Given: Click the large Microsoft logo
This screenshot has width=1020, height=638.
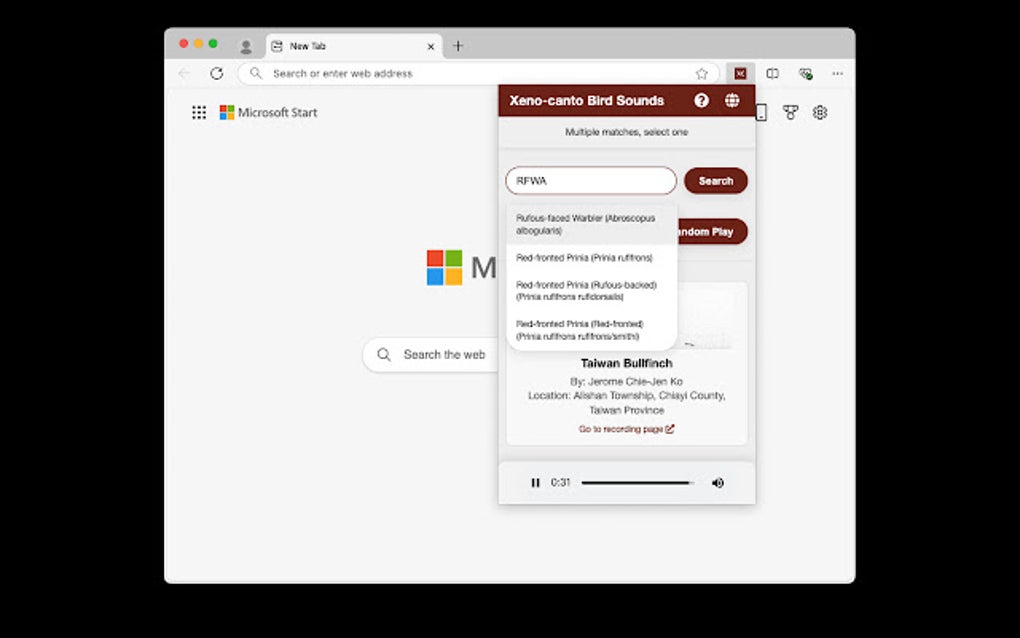Looking at the screenshot, I should pyautogui.click(x=445, y=267).
